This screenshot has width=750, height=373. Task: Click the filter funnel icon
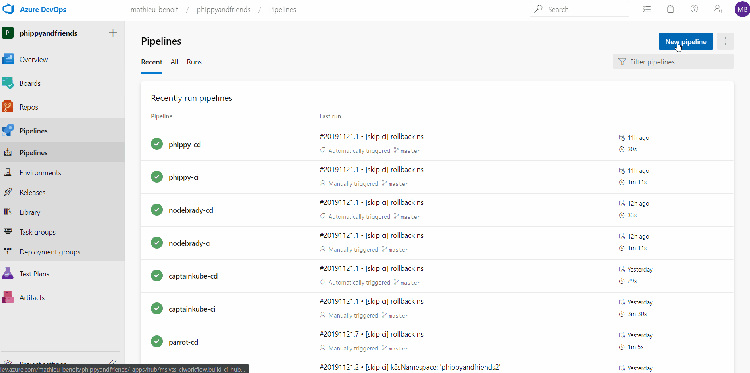coord(622,62)
